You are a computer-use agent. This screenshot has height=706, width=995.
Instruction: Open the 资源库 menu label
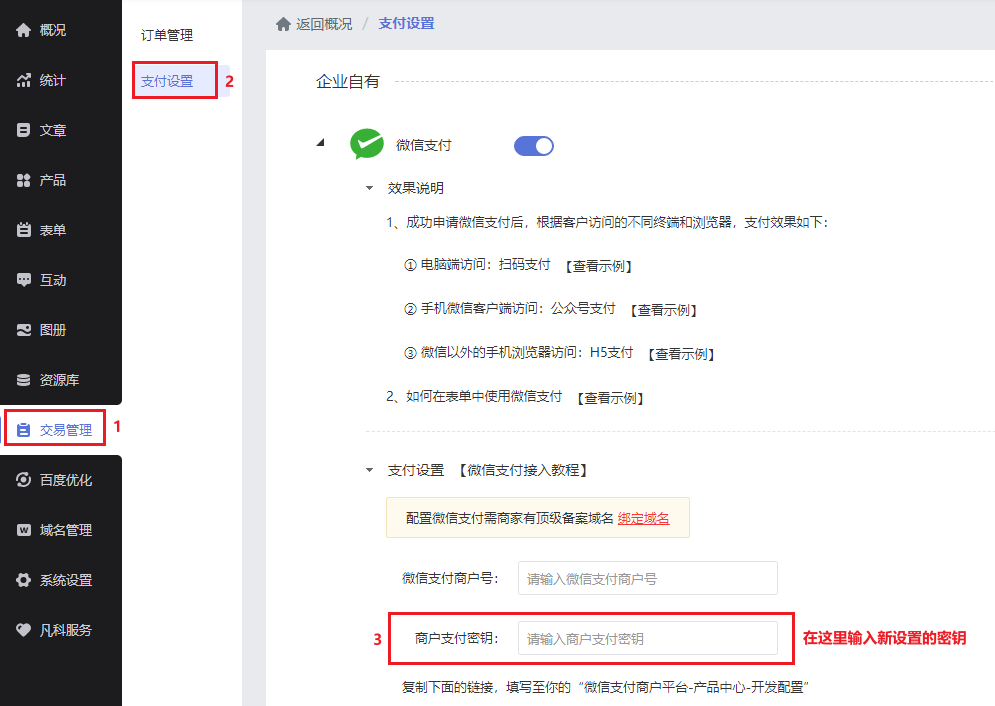click(x=60, y=380)
